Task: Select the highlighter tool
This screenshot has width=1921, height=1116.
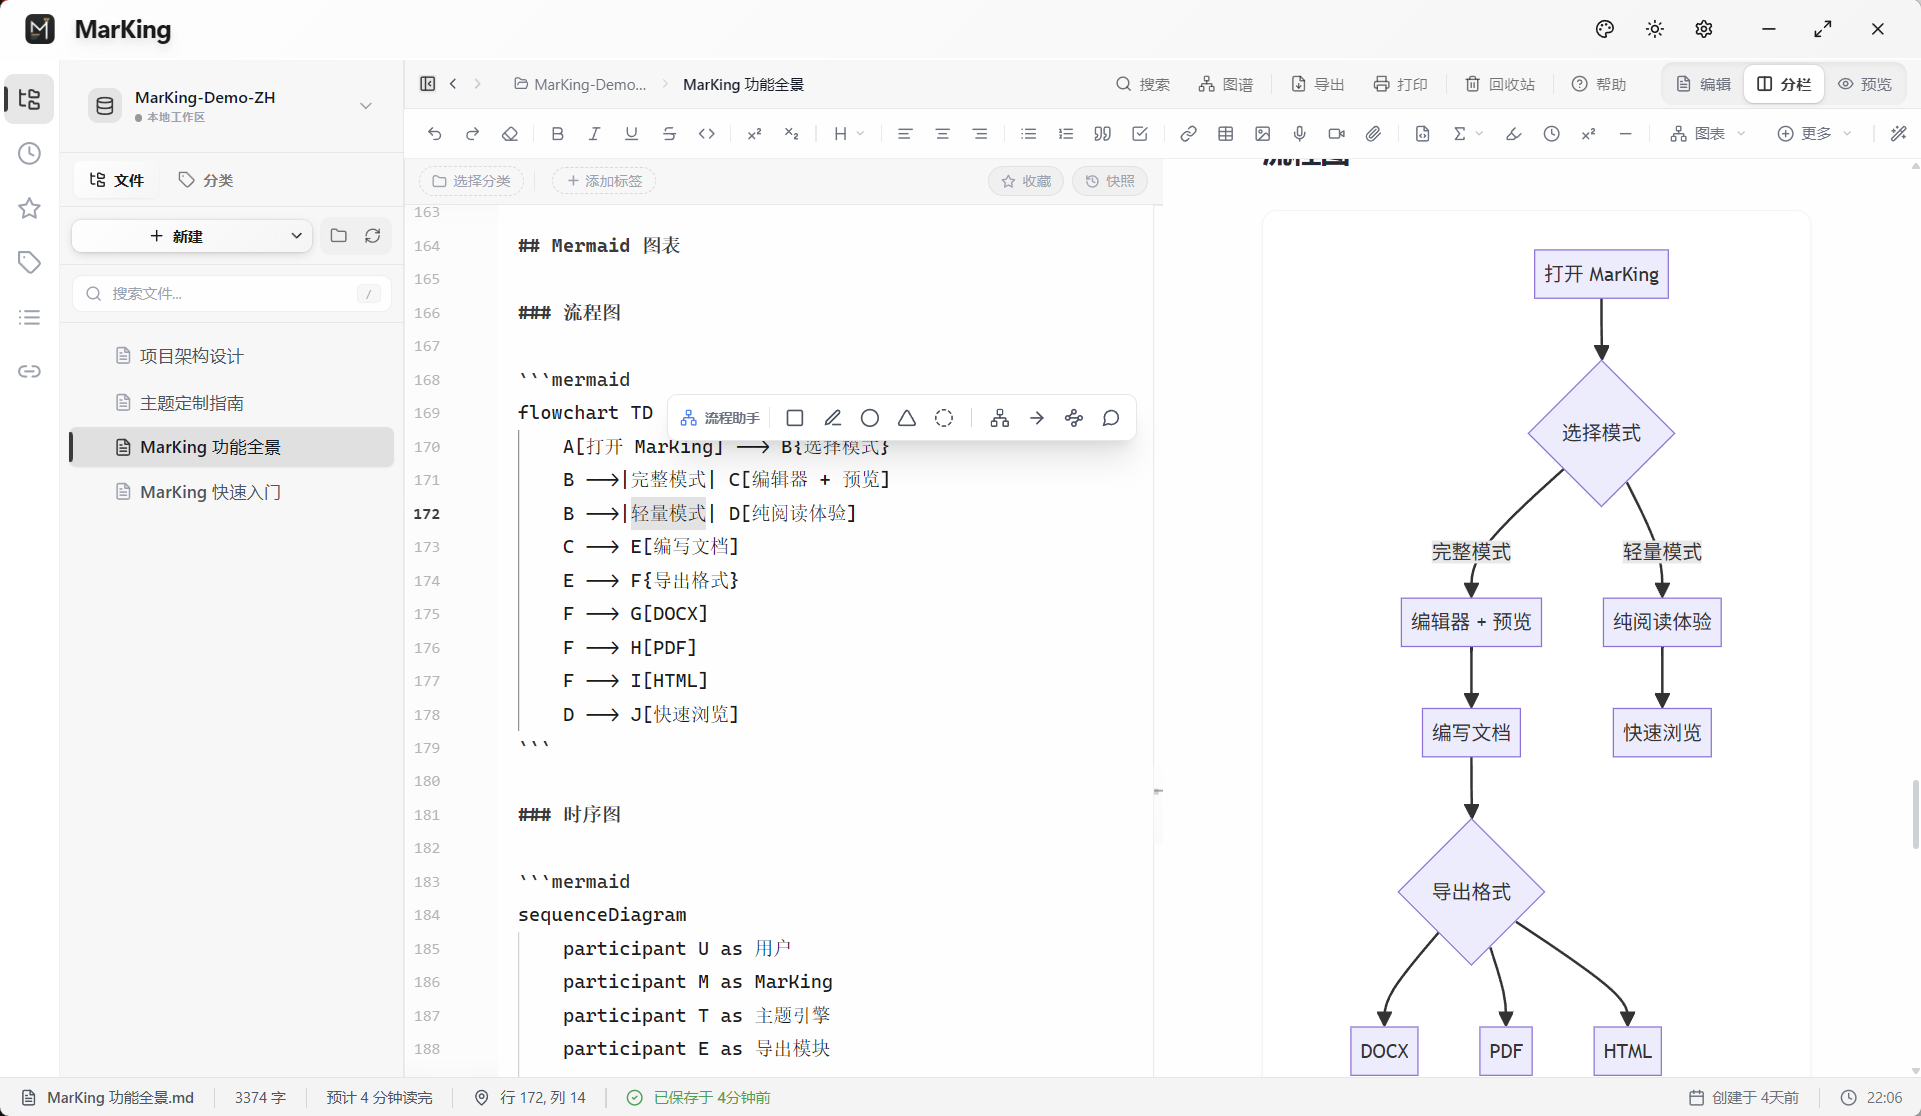Action: pos(1514,134)
